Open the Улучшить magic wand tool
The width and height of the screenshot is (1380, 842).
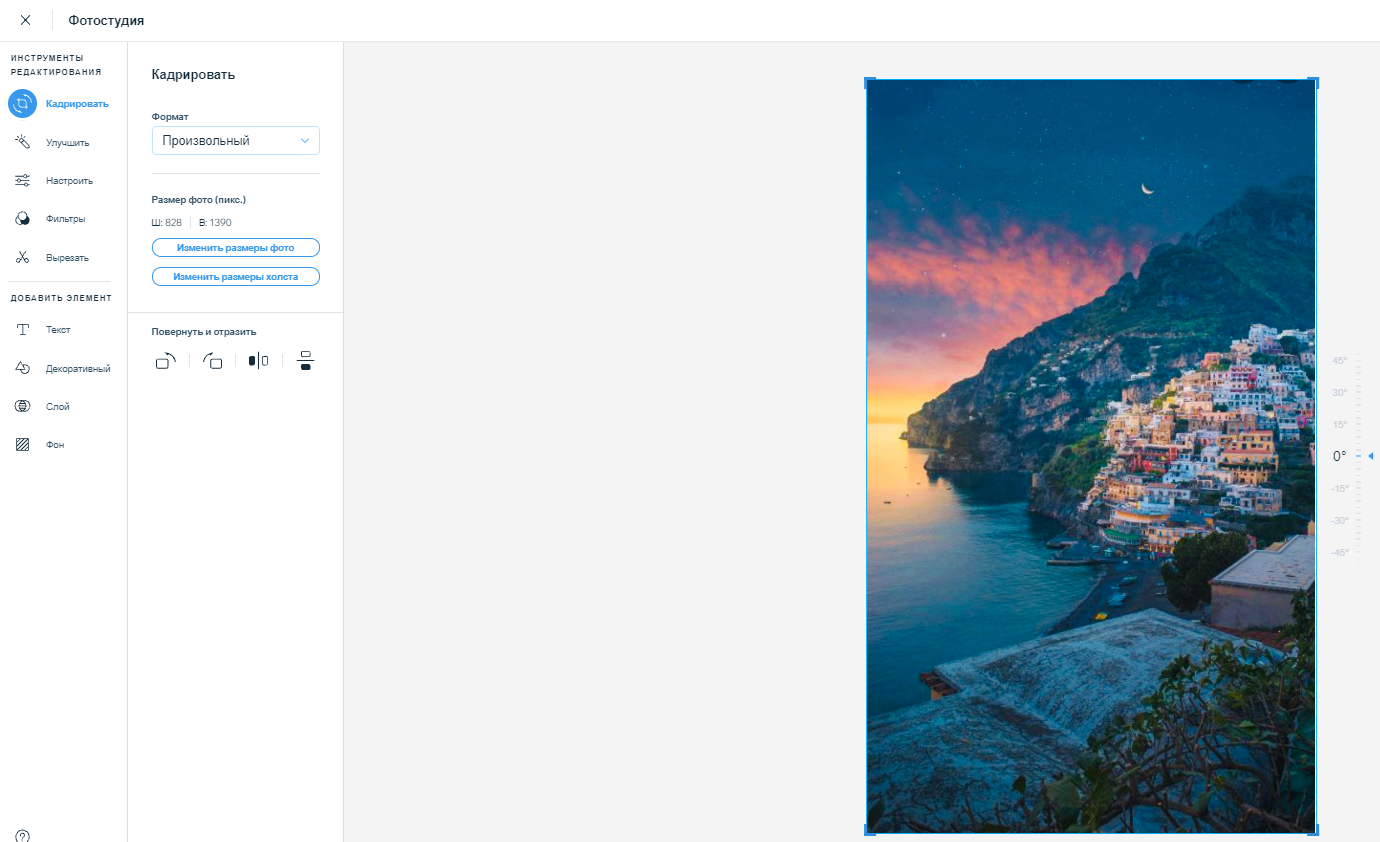coord(22,142)
